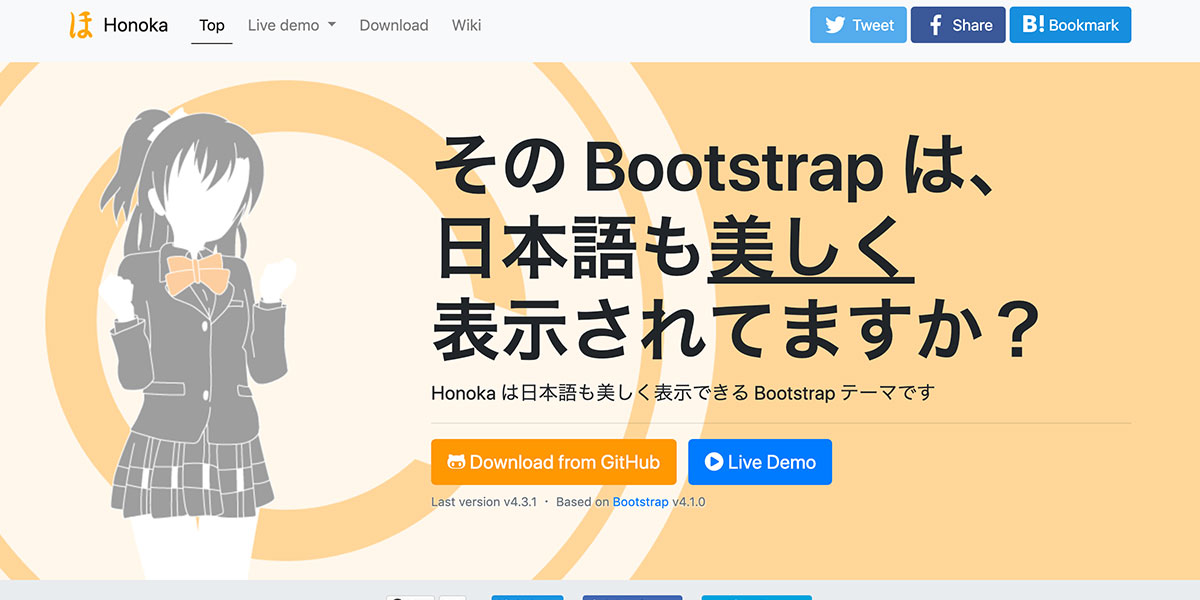Follow the blue Bootstrap hyperlink

pyautogui.click(x=640, y=502)
